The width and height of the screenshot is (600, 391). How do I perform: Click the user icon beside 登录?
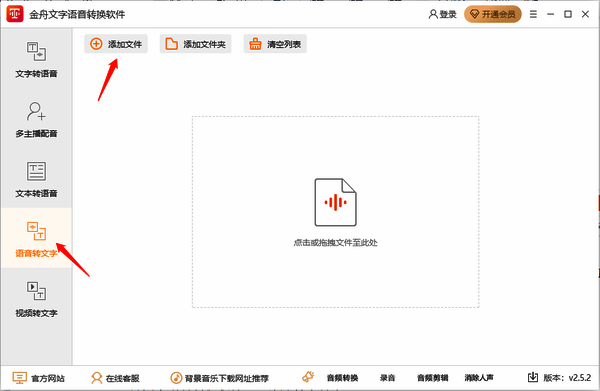(x=433, y=14)
